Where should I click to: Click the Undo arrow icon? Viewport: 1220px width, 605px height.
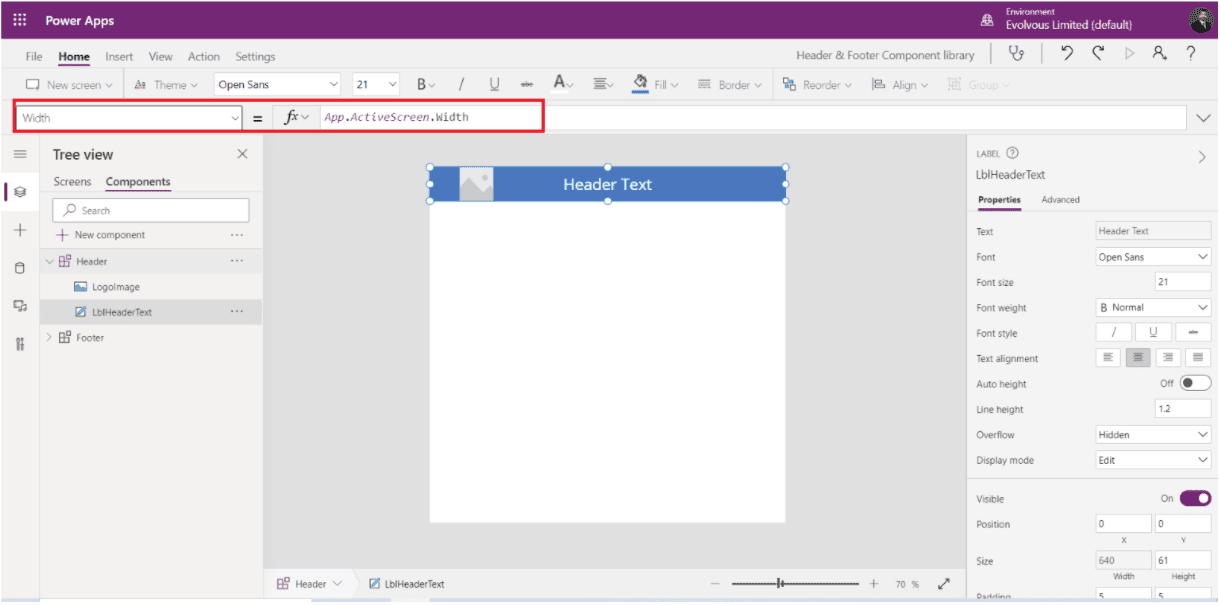[x=1067, y=55]
